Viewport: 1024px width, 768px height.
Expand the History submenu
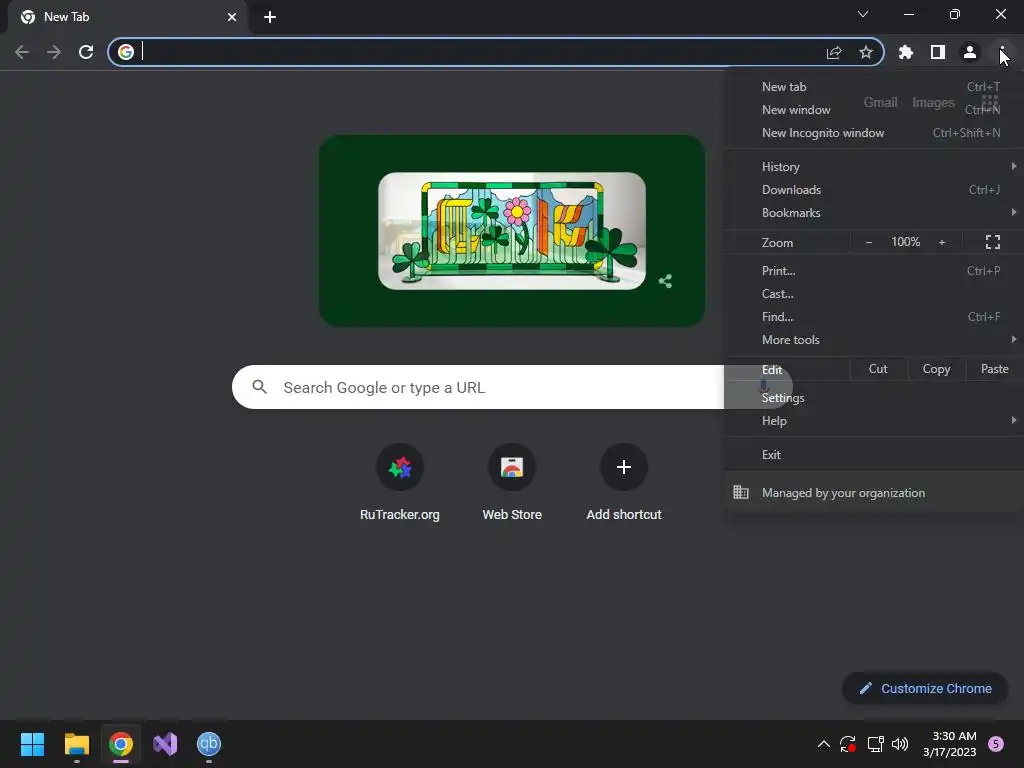pyautogui.click(x=874, y=167)
